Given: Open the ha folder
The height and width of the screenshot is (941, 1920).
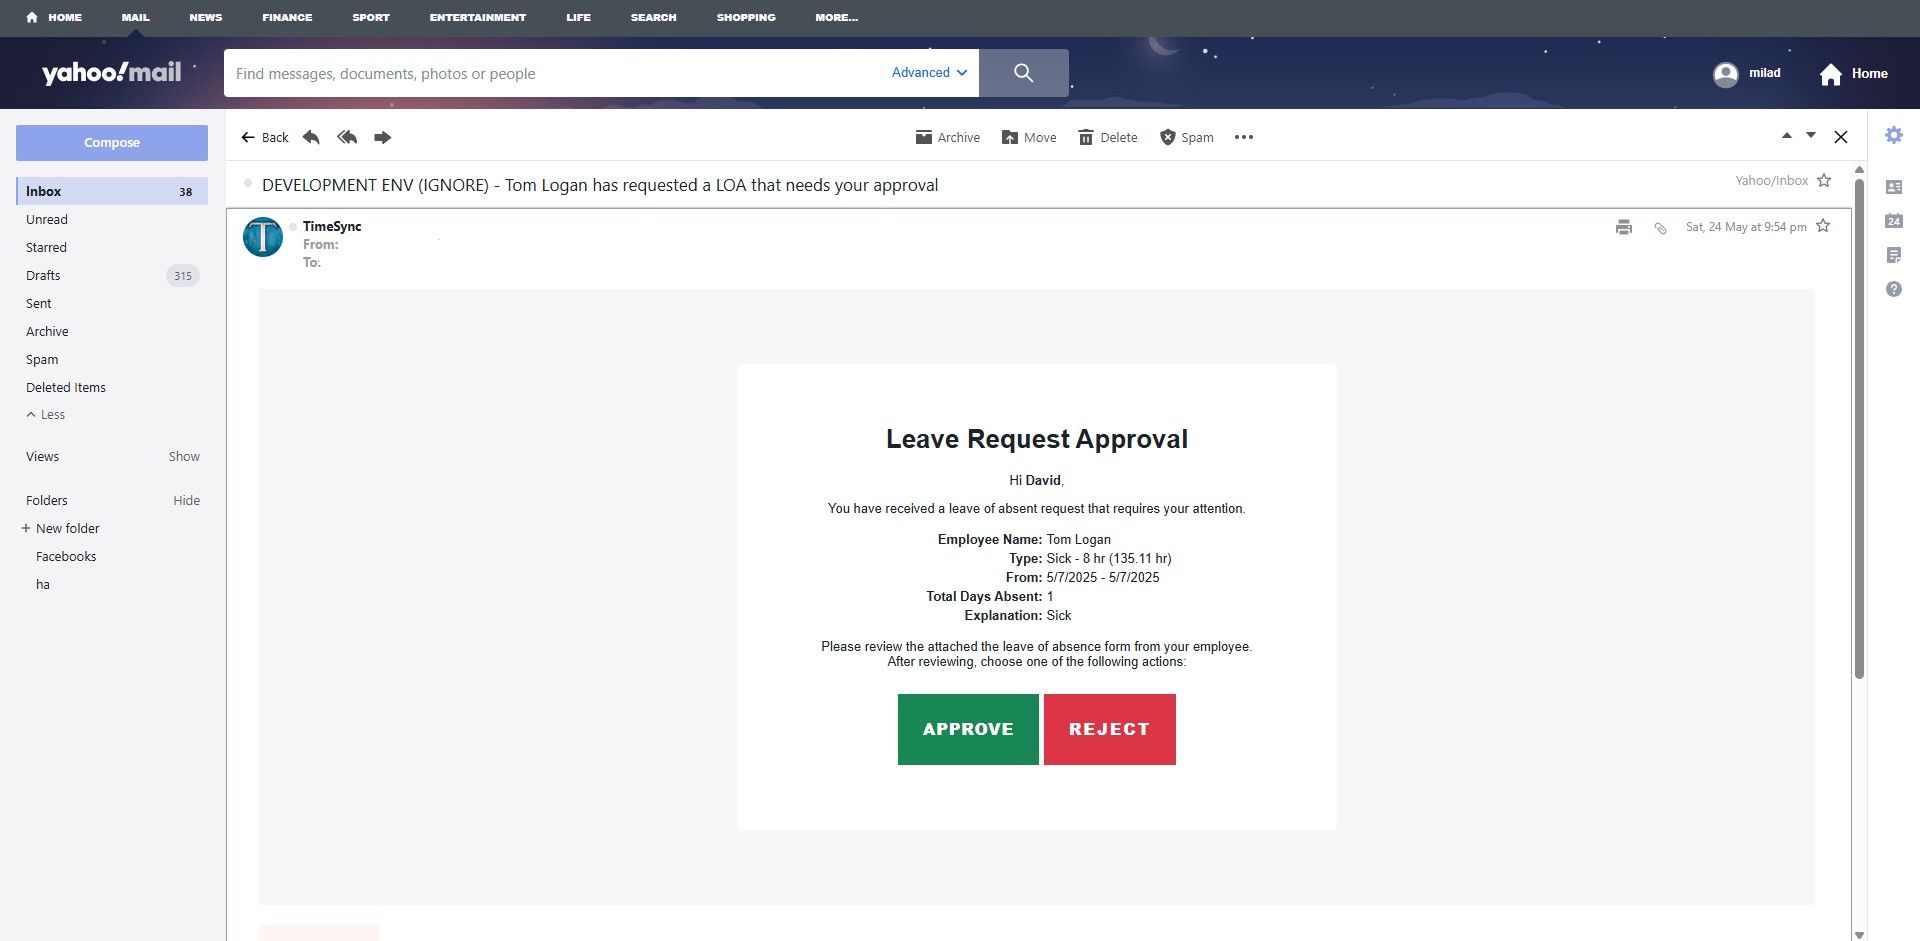Looking at the screenshot, I should (x=43, y=585).
